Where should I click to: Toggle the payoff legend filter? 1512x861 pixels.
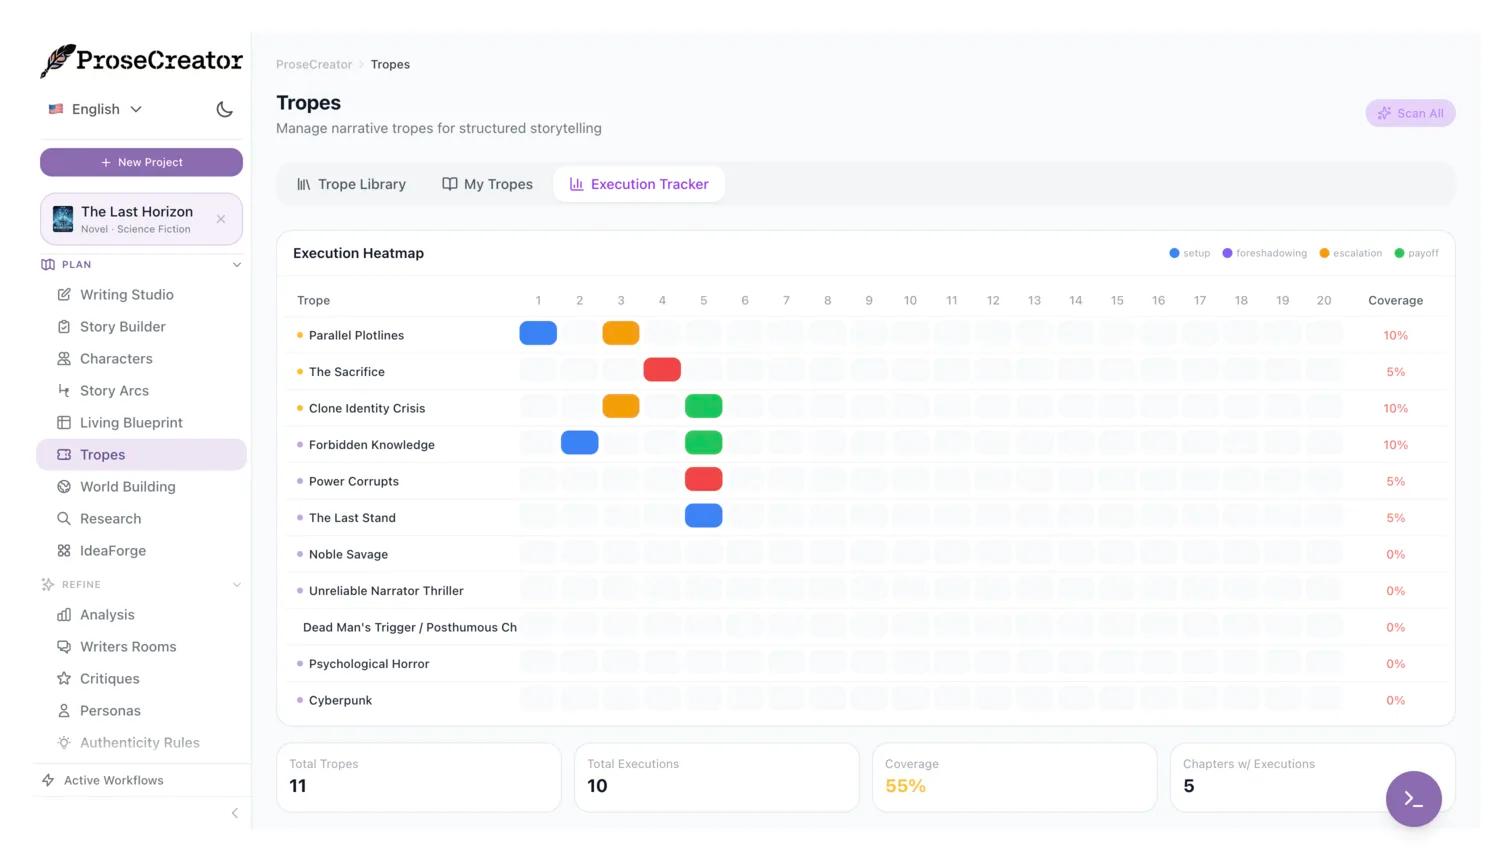click(x=1416, y=254)
